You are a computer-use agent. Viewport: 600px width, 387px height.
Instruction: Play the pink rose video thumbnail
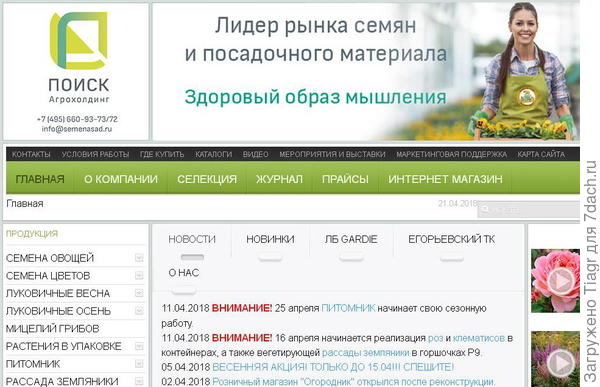pos(555,281)
